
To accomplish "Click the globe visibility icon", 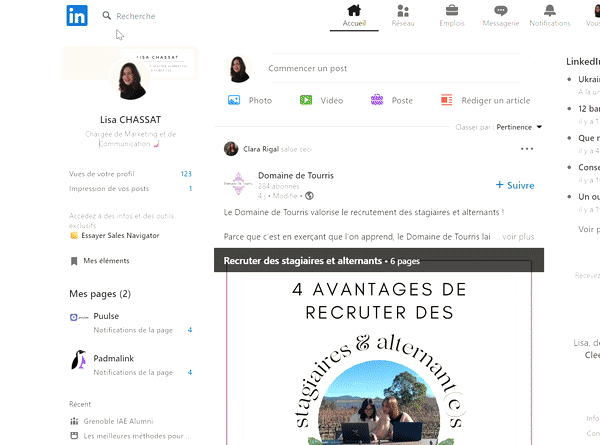I will tap(309, 196).
